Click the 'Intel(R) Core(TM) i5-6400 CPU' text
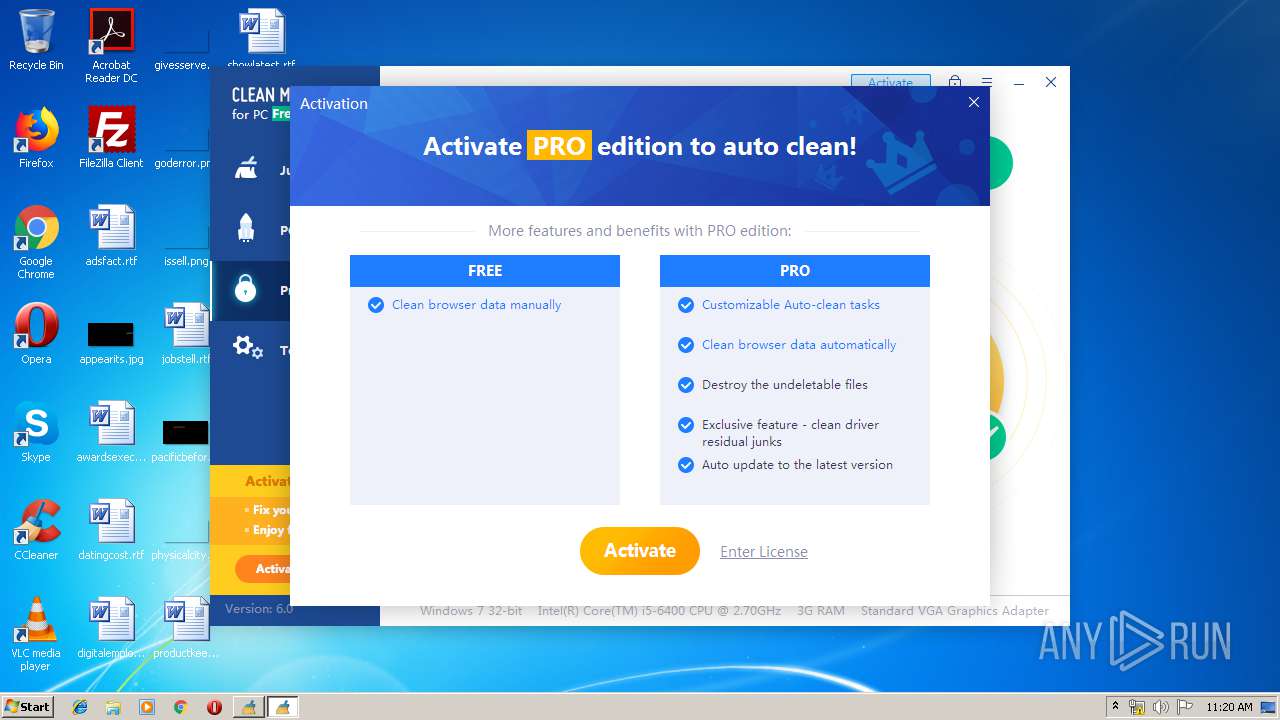The width and height of the screenshot is (1280, 720). (660, 611)
